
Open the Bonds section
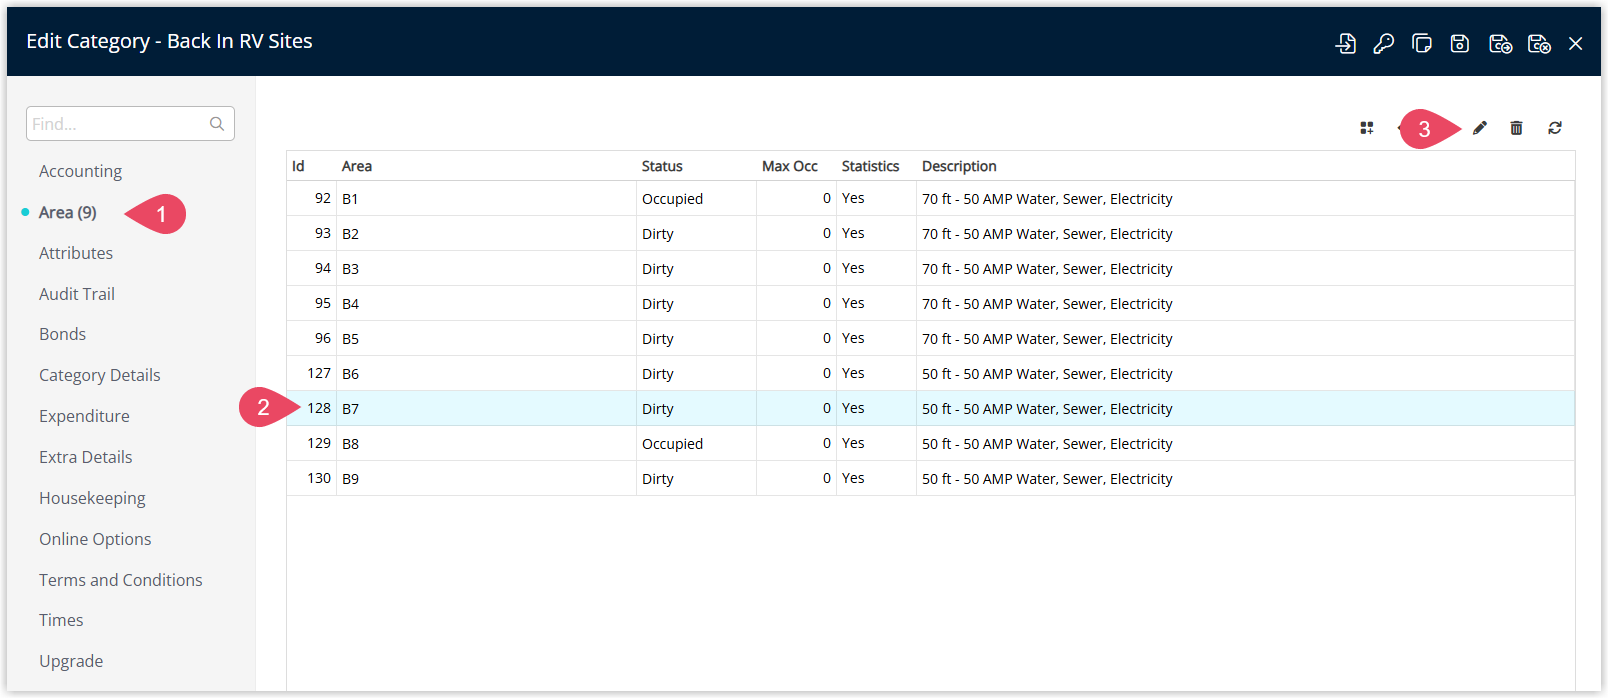pos(62,334)
